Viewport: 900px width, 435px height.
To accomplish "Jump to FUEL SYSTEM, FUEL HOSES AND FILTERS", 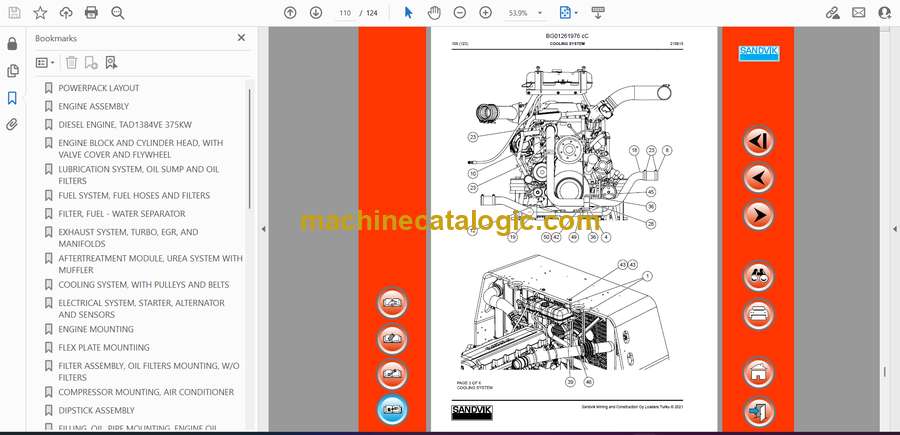I will tap(134, 195).
